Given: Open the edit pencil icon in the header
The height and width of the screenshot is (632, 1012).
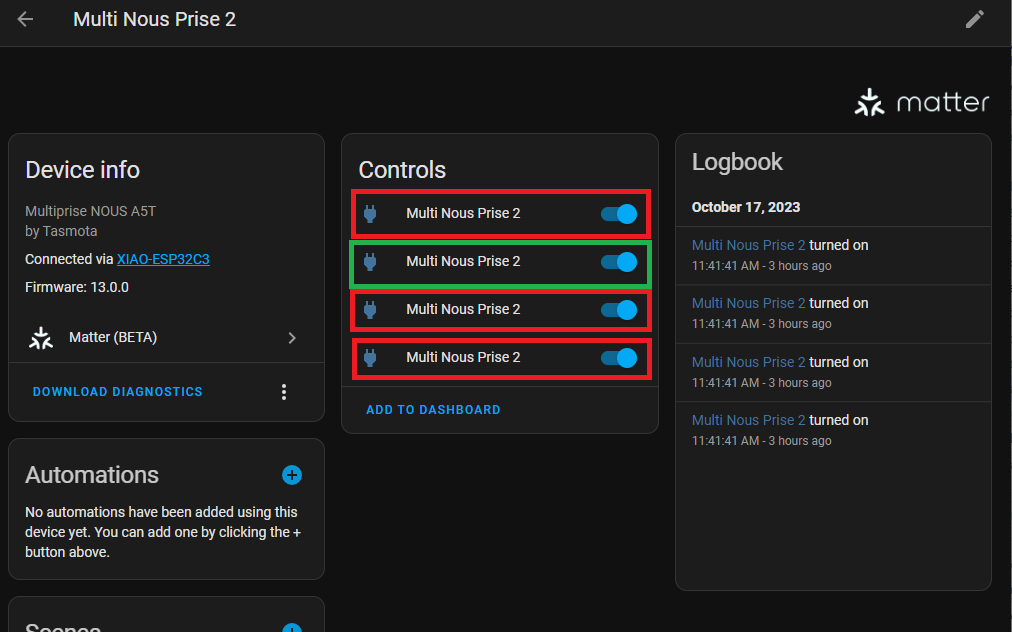Looking at the screenshot, I should [x=975, y=19].
